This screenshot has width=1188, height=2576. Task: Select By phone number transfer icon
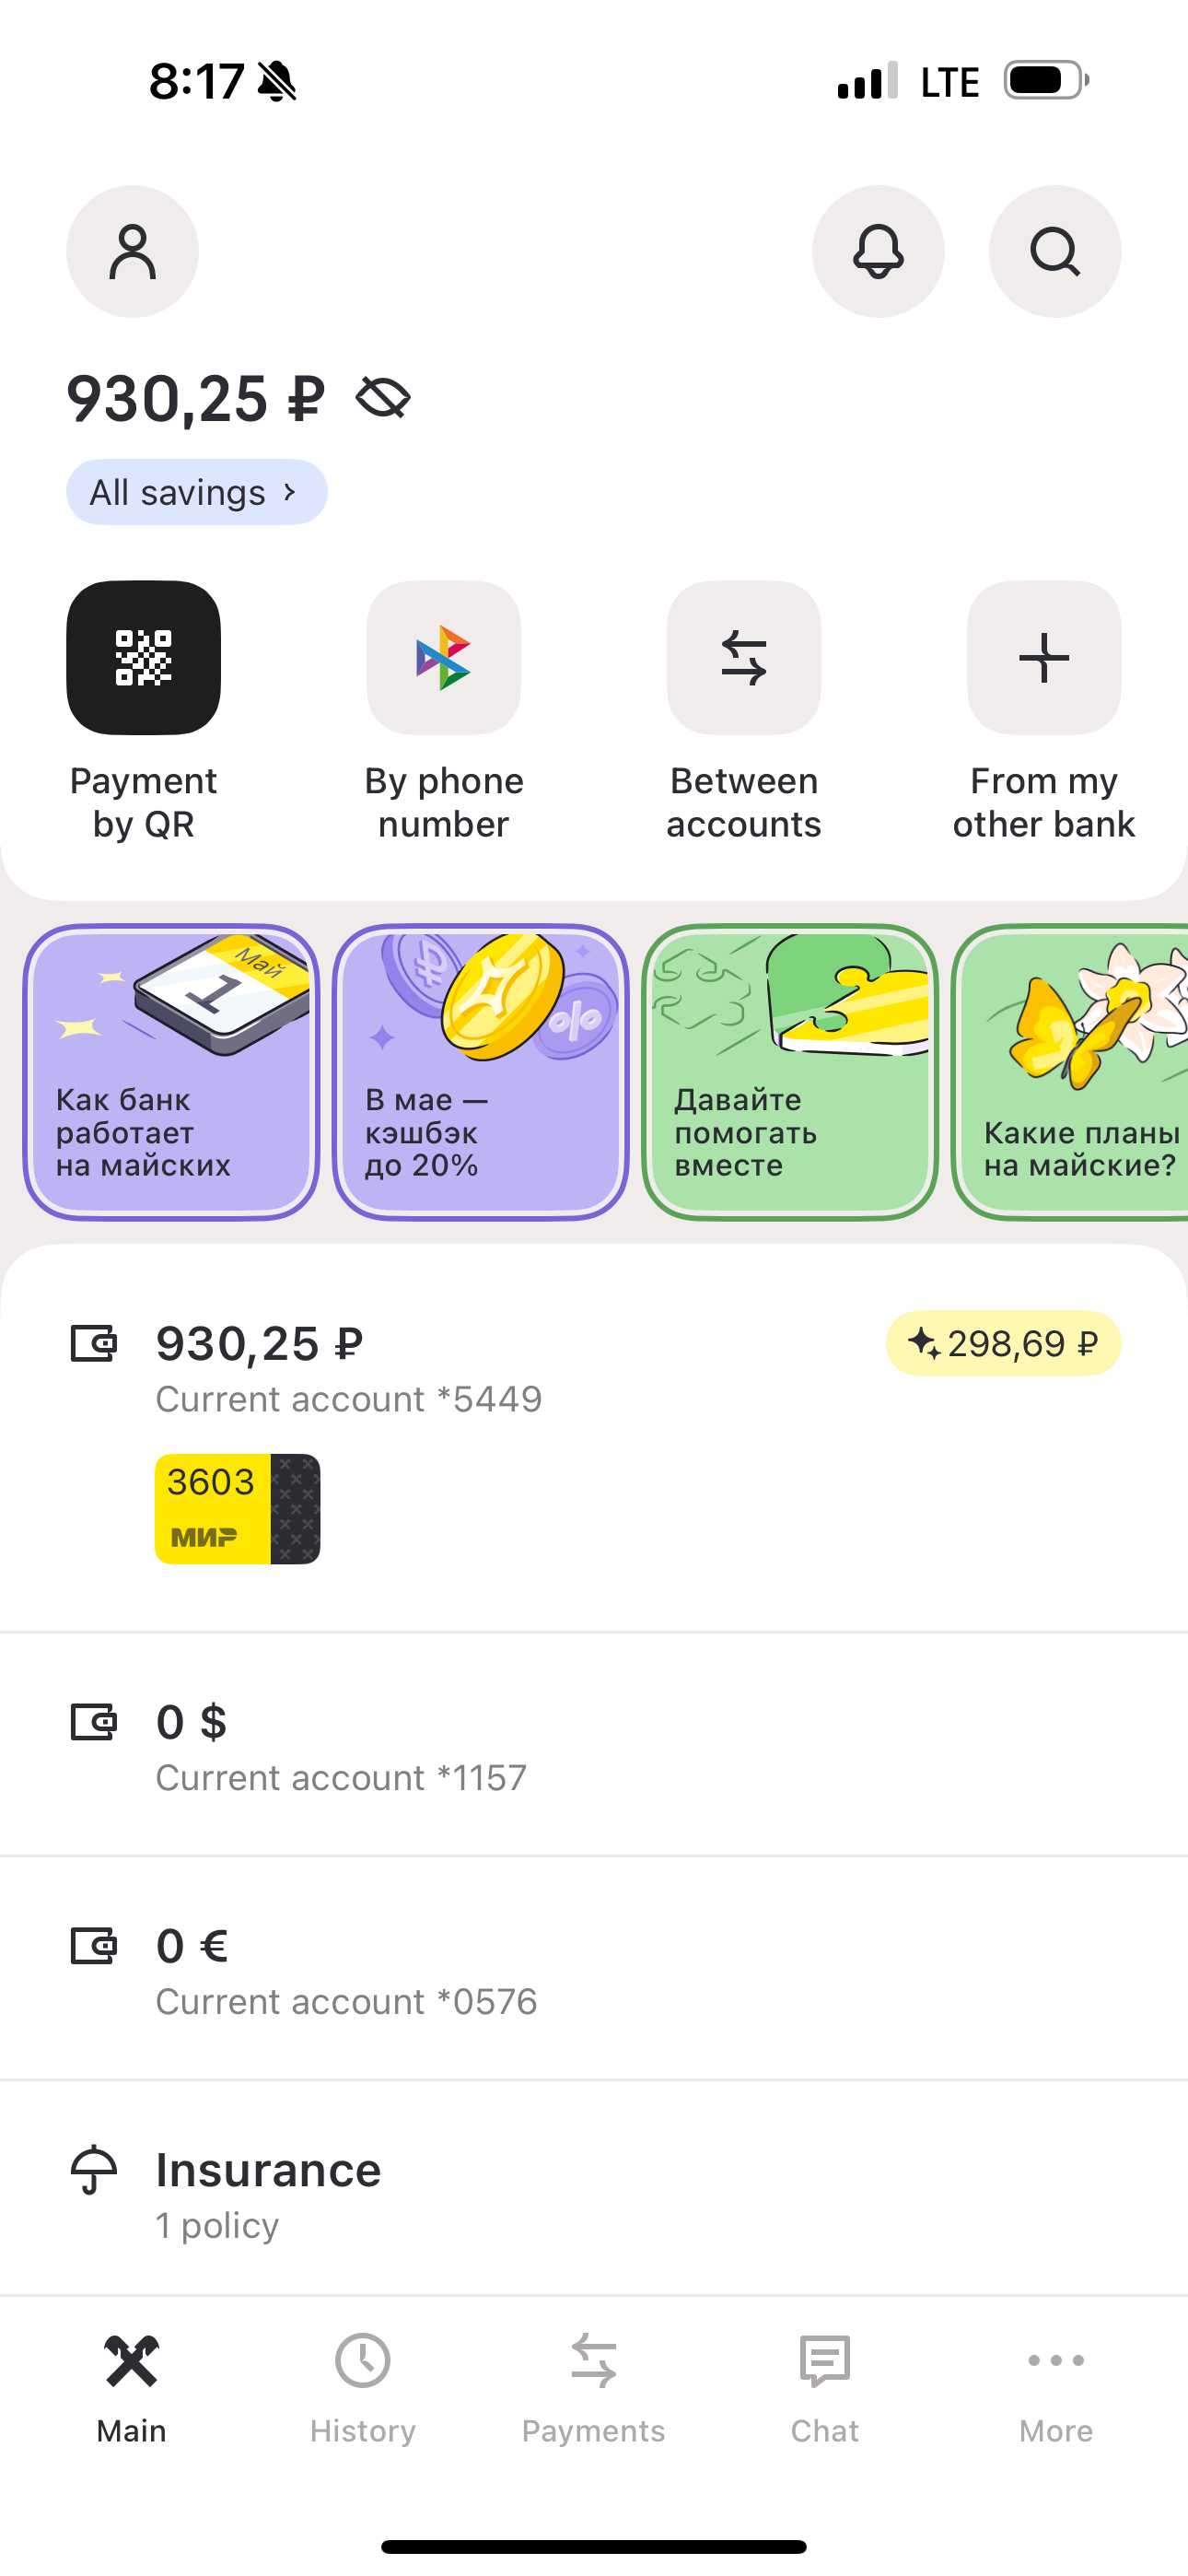coord(444,658)
